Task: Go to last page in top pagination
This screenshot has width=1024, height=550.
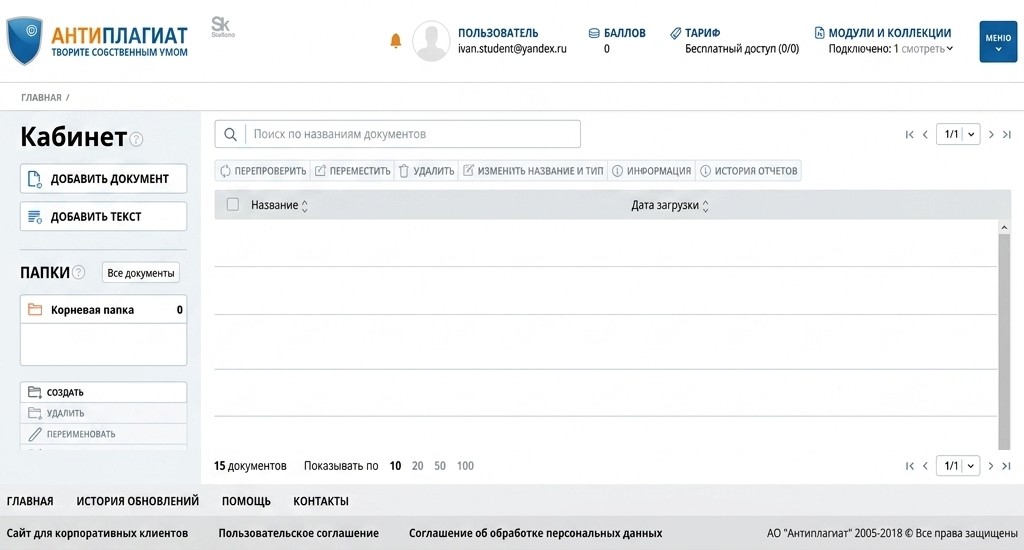Action: pos(1006,135)
